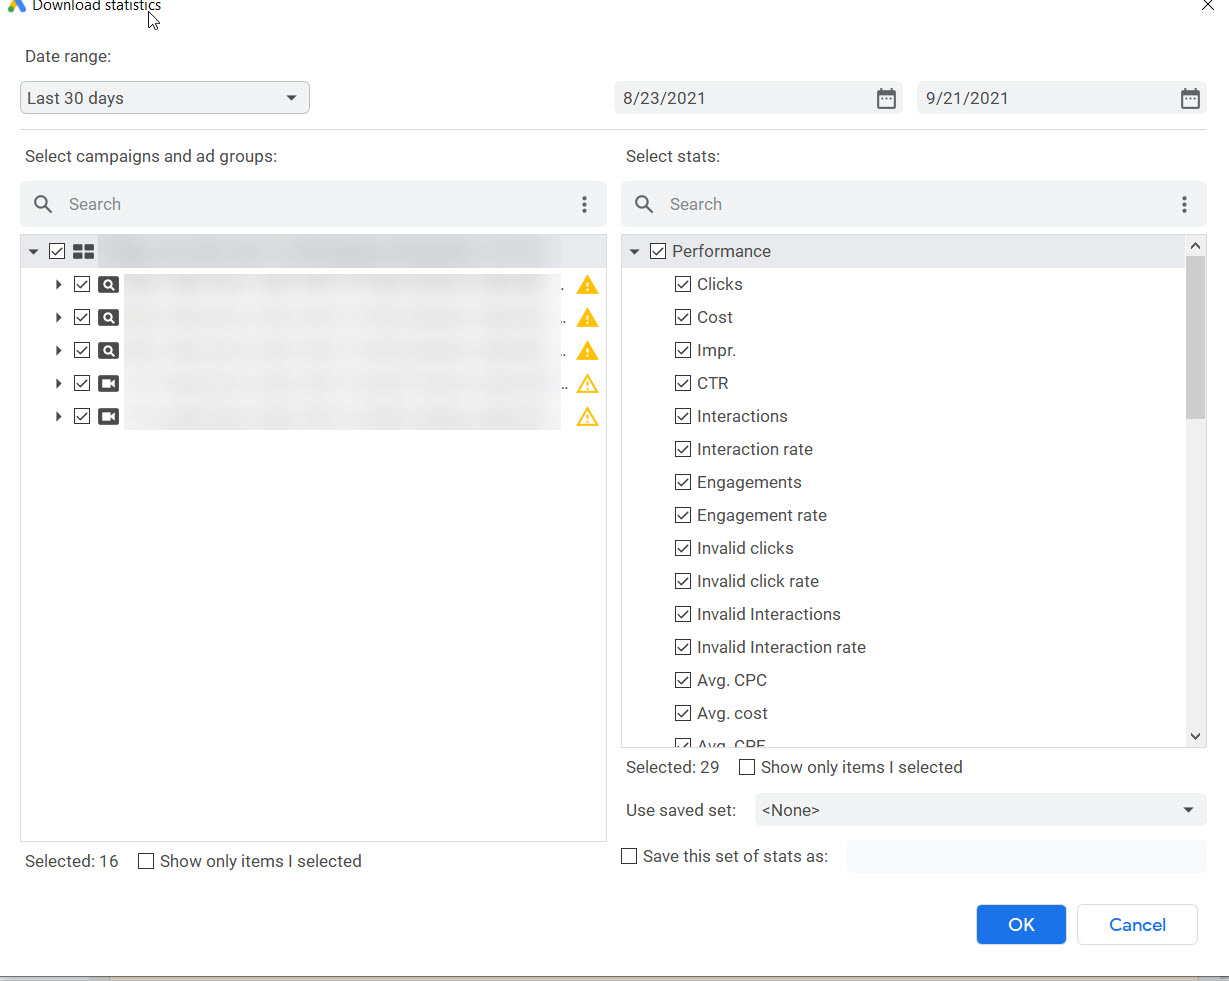Screen dimensions: 1229x981
Task: Click the Select stats search field
Action: (900, 204)
